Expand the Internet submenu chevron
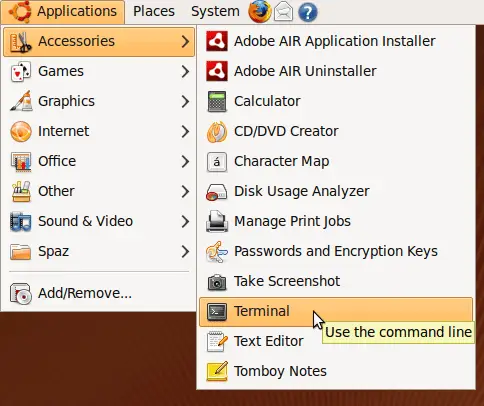The image size is (484, 406). pyautogui.click(x=185, y=131)
